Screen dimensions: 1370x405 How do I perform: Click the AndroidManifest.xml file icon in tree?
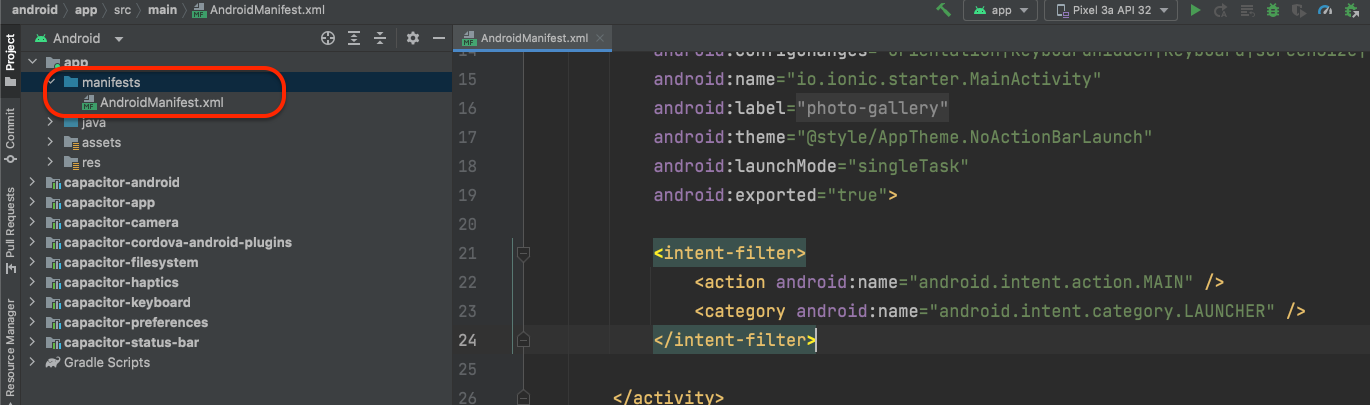click(x=90, y=102)
